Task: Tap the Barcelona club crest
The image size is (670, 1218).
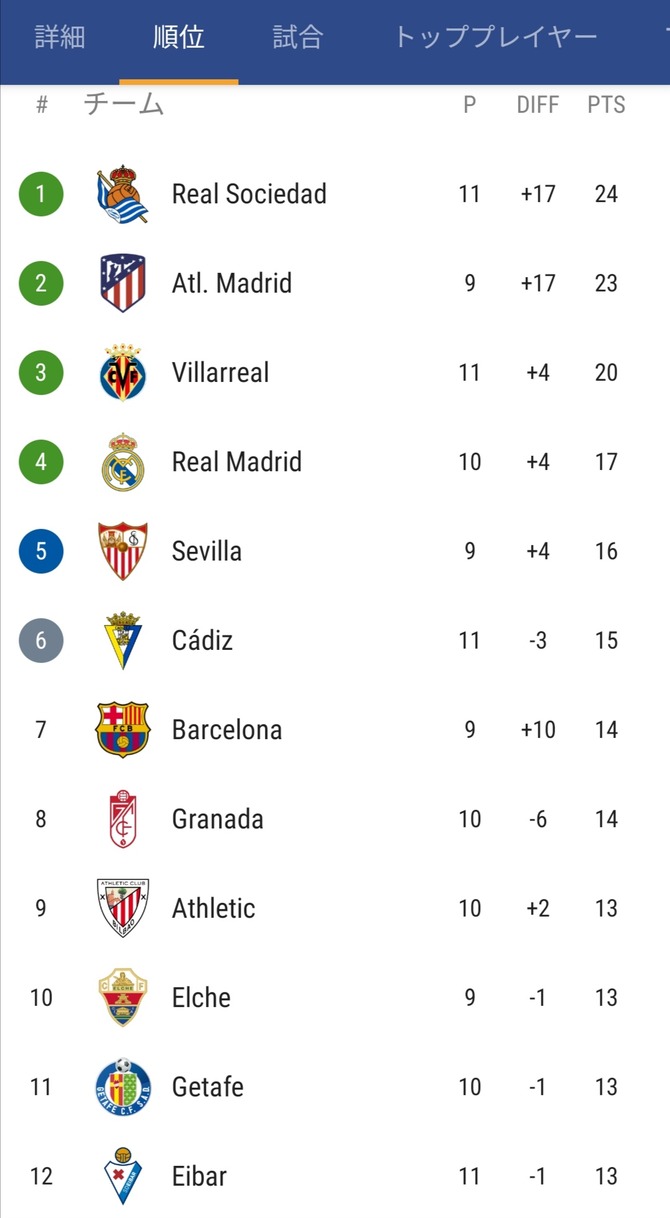Action: [123, 729]
